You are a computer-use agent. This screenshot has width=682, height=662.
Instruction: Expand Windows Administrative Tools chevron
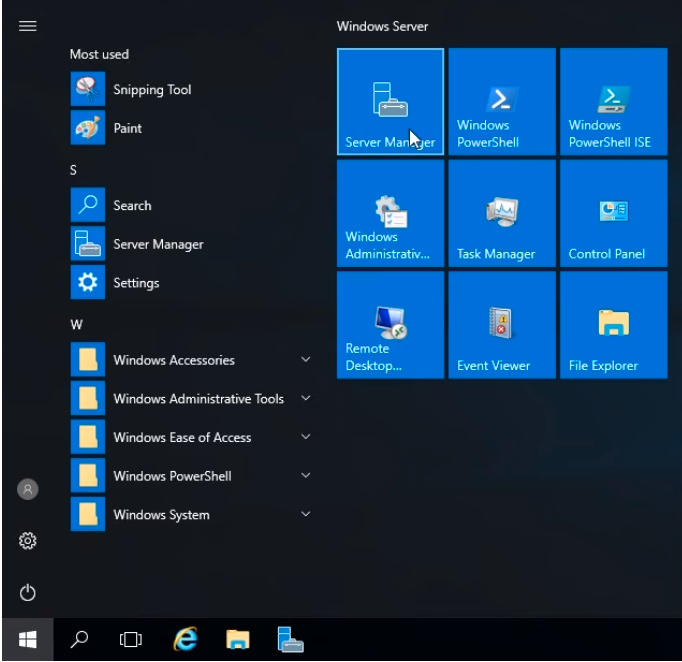tap(306, 398)
